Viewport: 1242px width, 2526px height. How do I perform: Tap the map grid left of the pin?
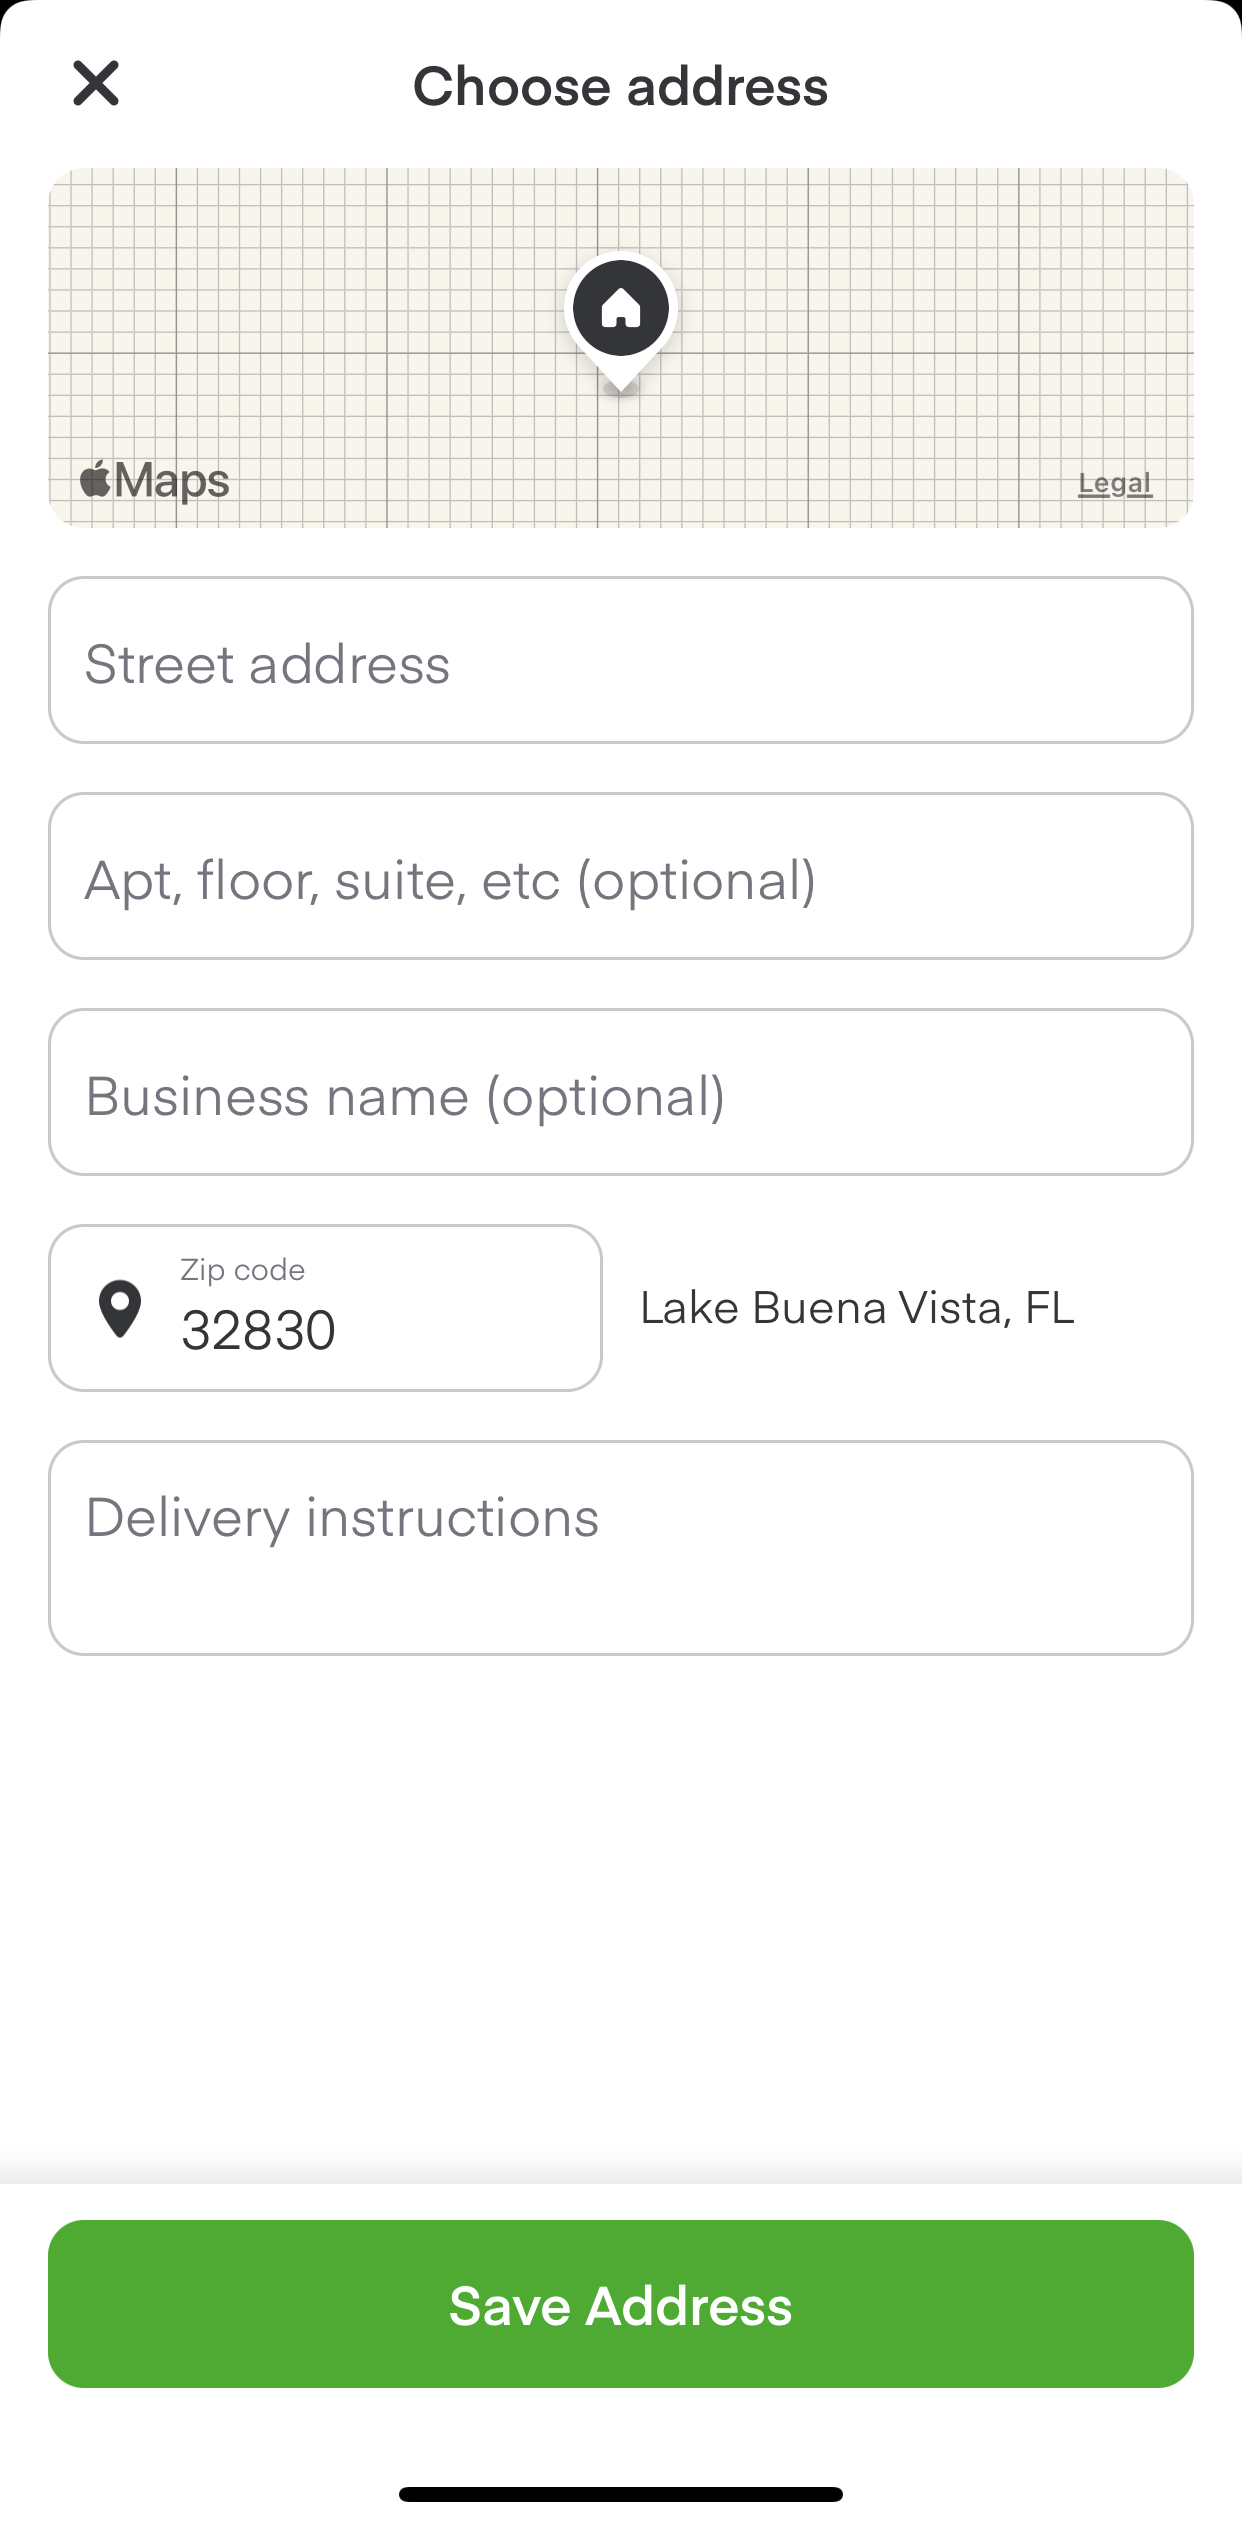click(300, 330)
